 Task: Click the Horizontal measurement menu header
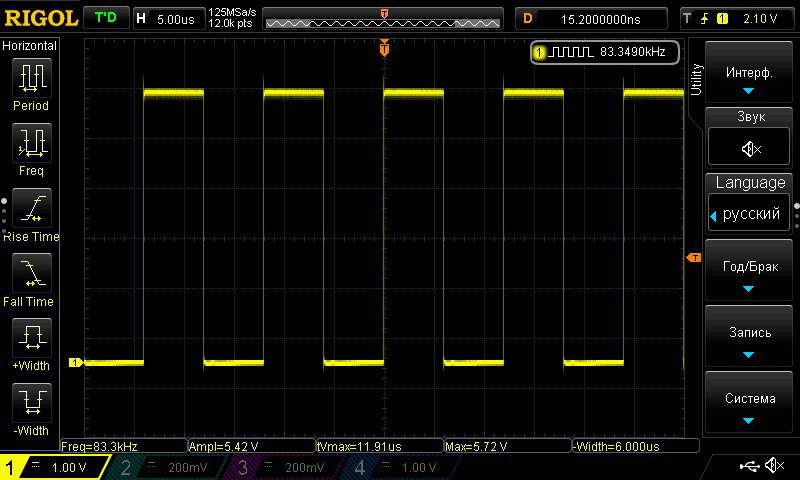(30, 45)
